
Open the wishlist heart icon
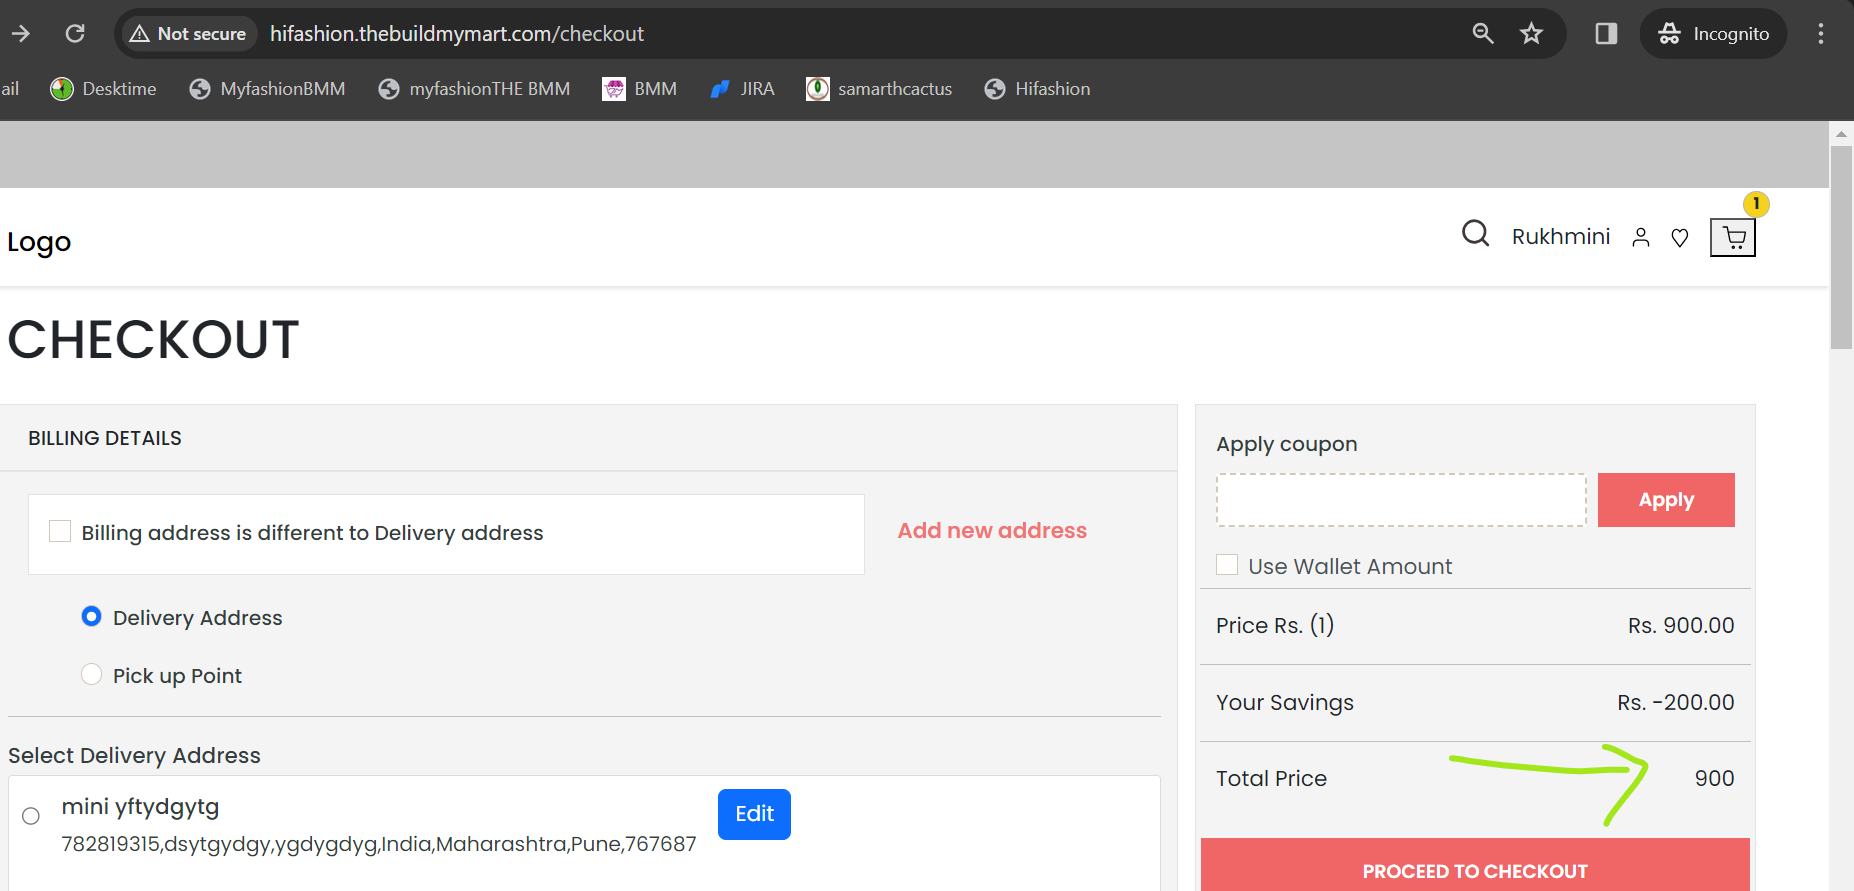[x=1680, y=238]
